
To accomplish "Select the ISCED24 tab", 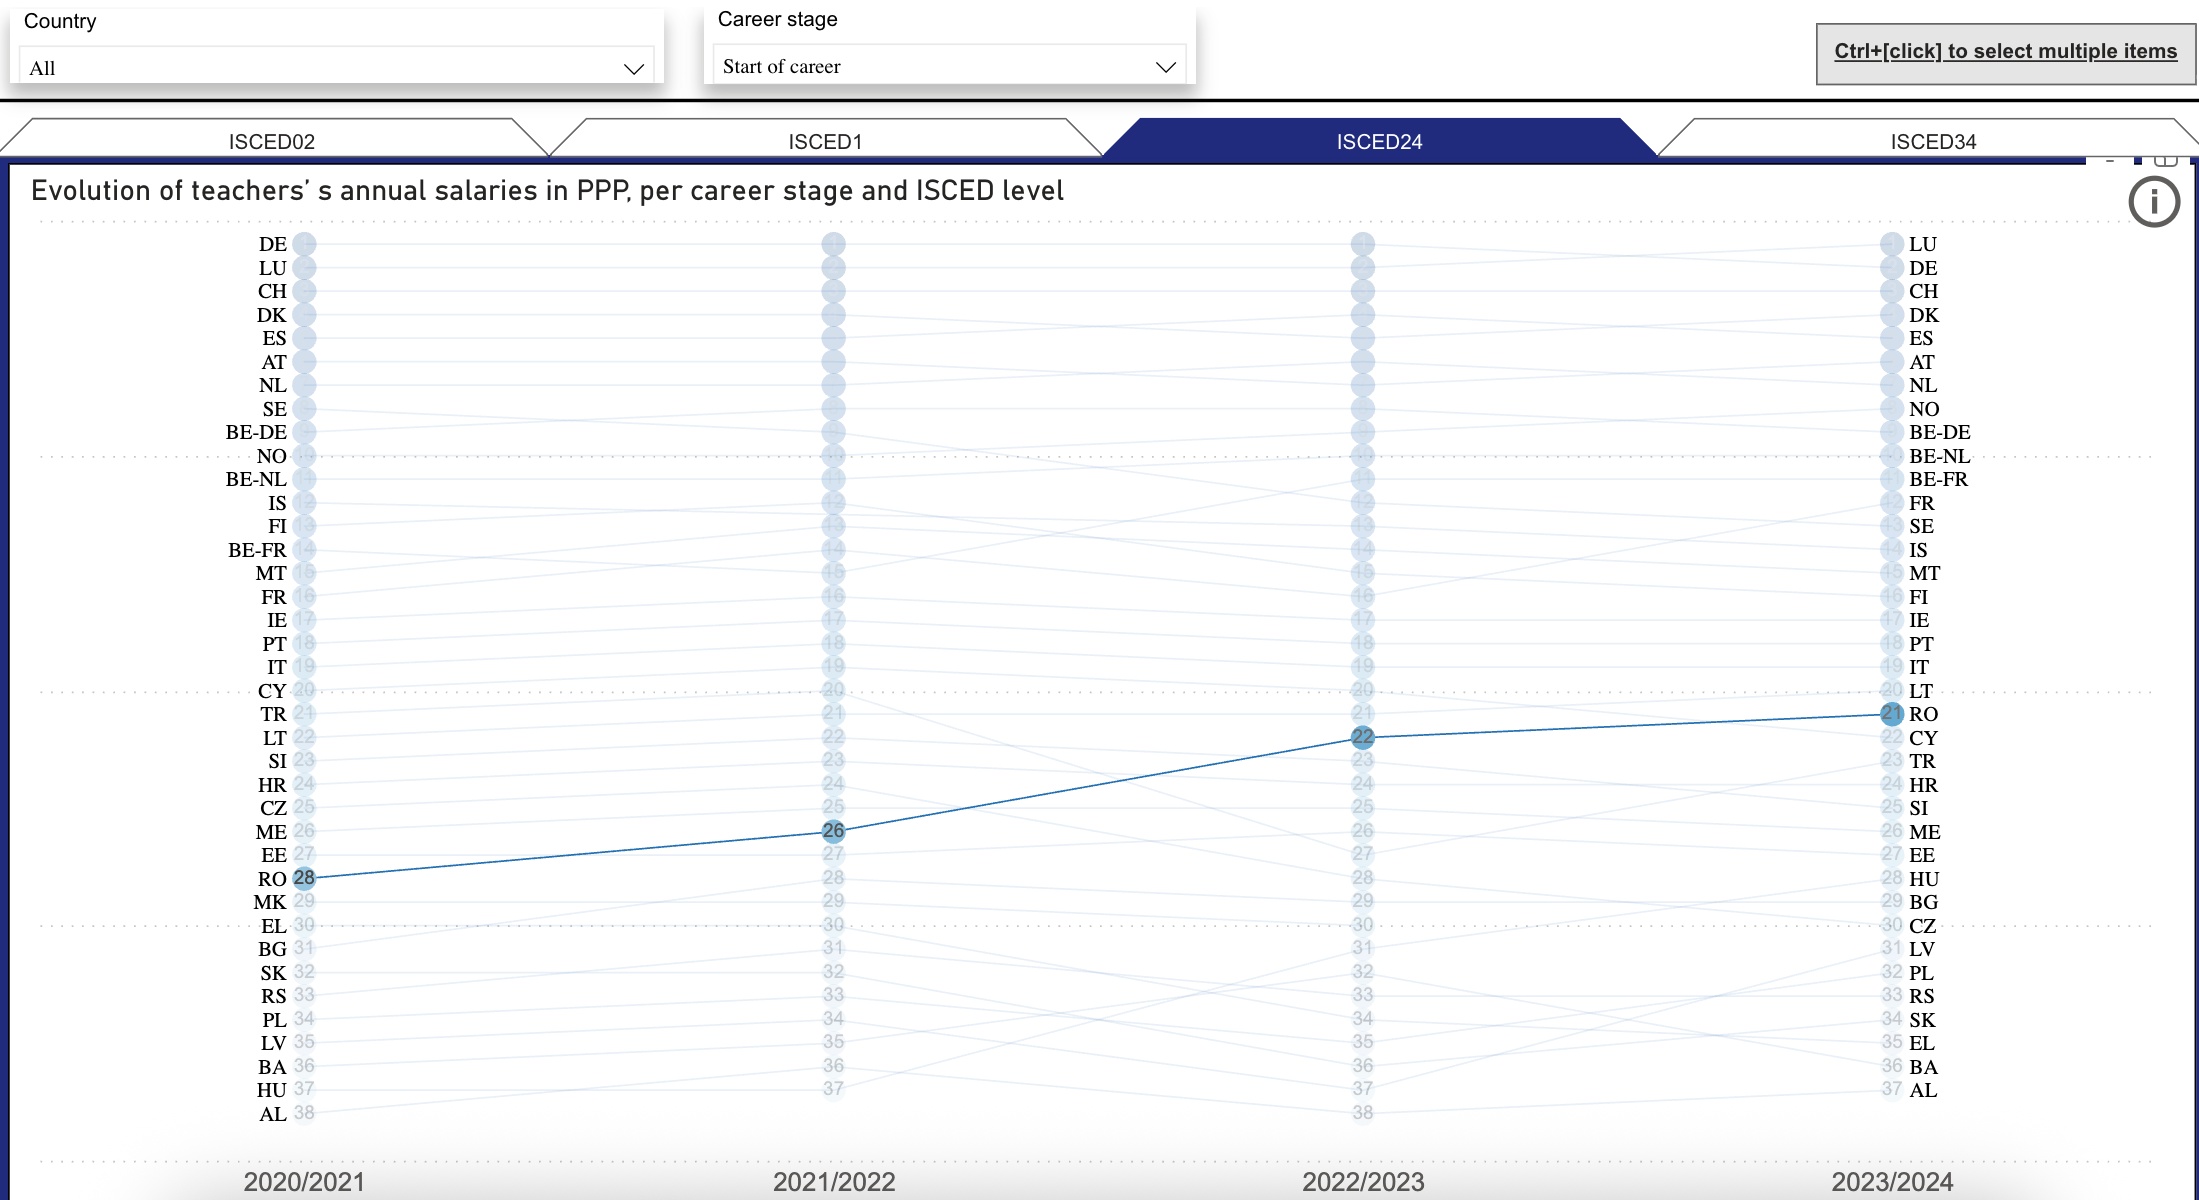I will tap(1379, 141).
